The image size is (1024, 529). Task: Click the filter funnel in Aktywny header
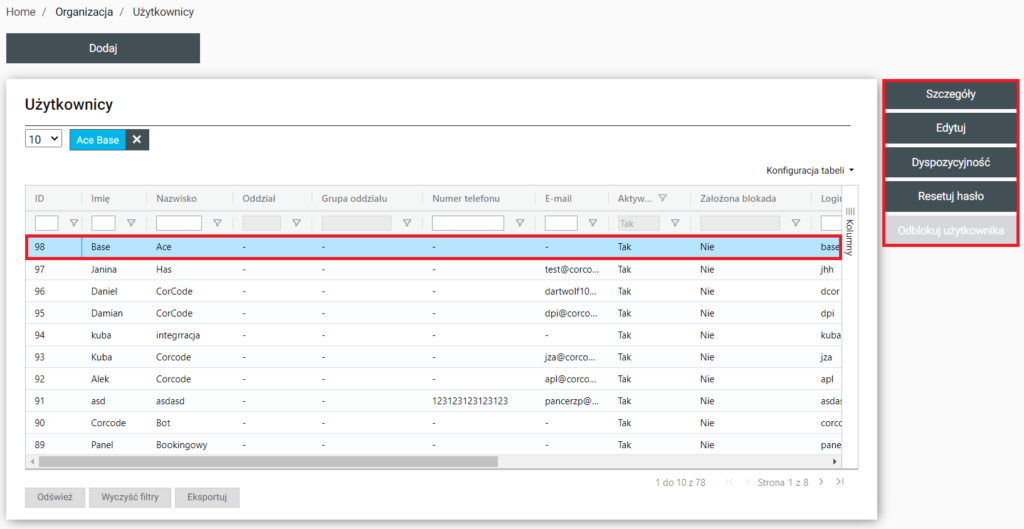662,198
